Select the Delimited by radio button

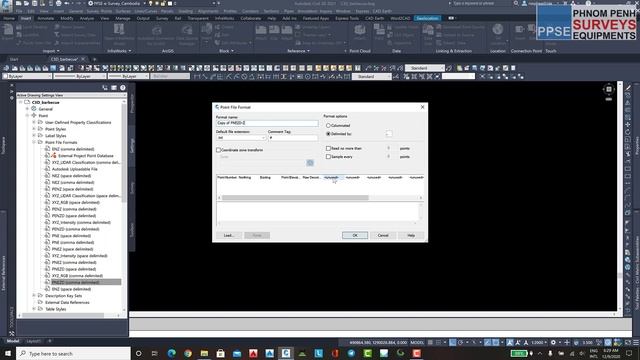[x=328, y=133]
